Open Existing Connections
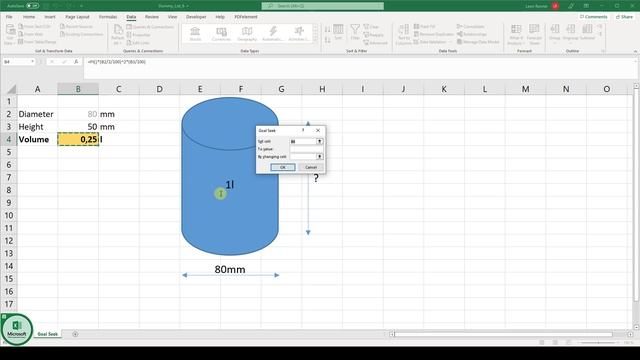The image size is (640, 360). click(82, 34)
